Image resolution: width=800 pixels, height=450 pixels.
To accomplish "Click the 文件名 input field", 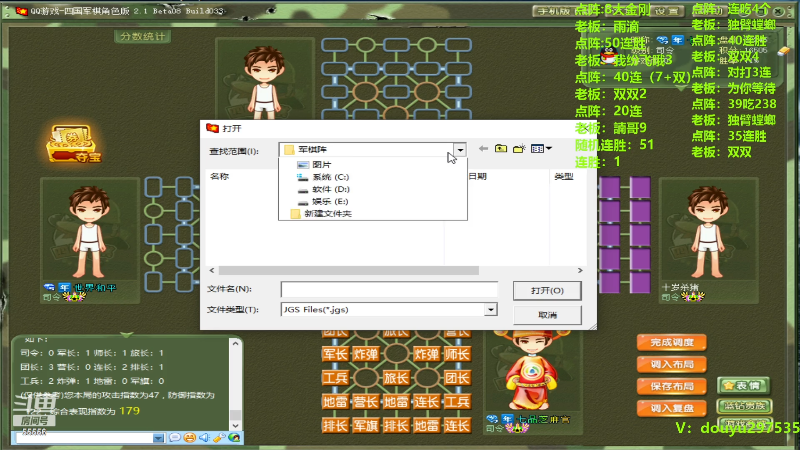I will tap(389, 289).
